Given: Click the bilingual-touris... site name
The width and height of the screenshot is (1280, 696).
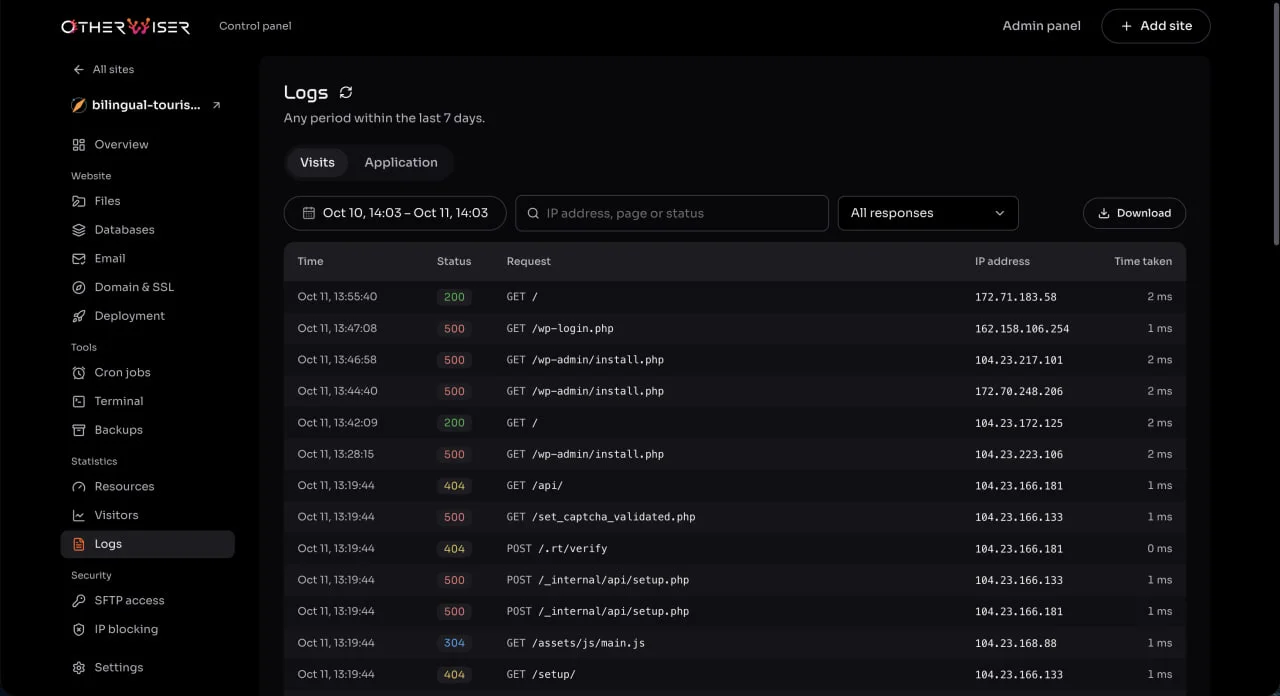Looking at the screenshot, I should click(x=146, y=105).
